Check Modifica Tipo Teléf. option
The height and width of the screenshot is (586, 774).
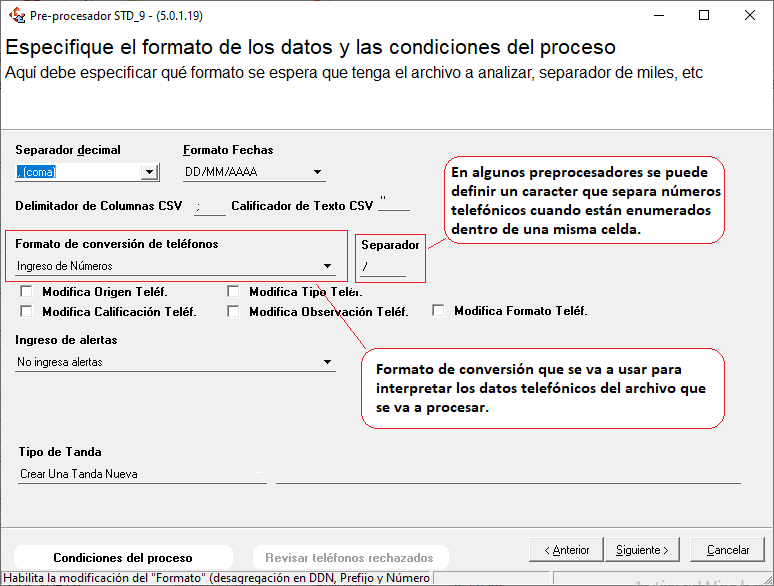click(x=233, y=292)
